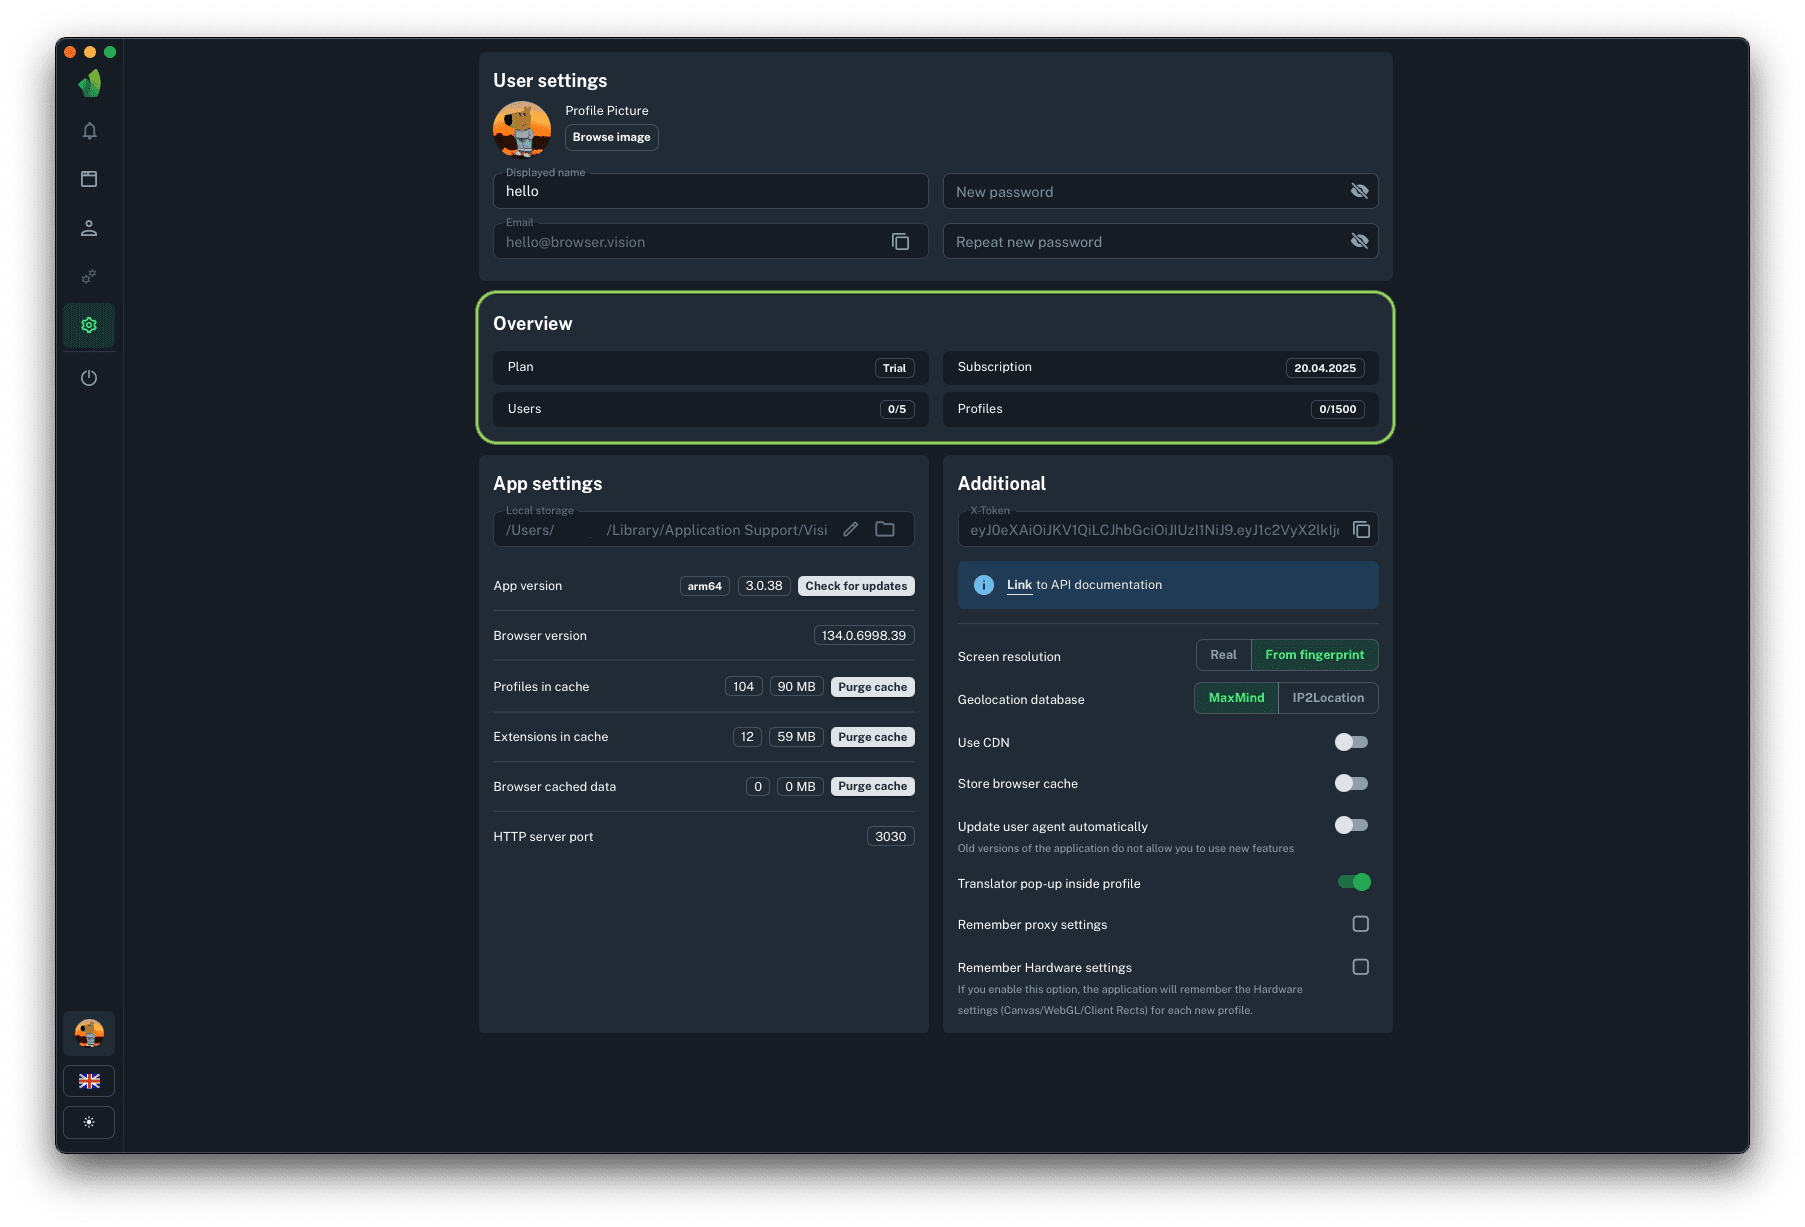Click Check for updates button

tap(856, 586)
